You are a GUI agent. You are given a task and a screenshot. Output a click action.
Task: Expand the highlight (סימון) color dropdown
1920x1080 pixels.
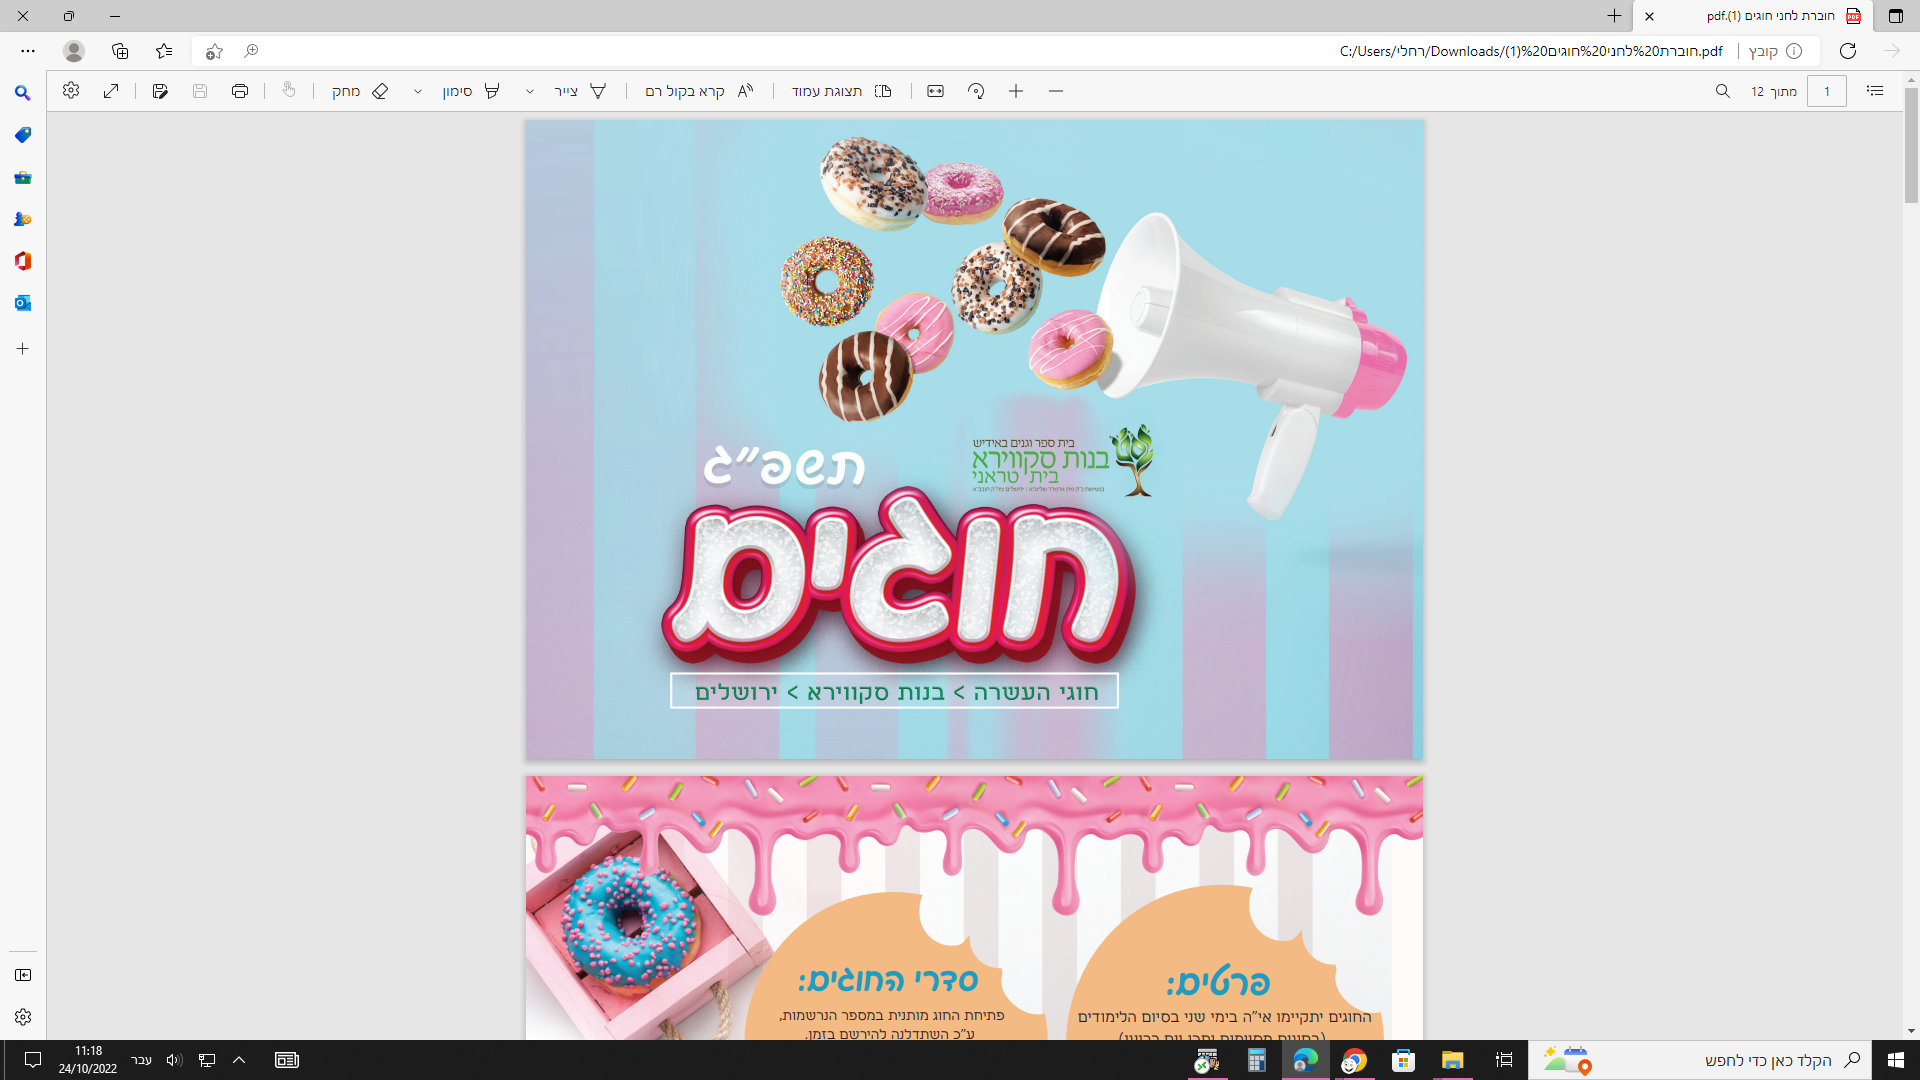click(x=418, y=91)
